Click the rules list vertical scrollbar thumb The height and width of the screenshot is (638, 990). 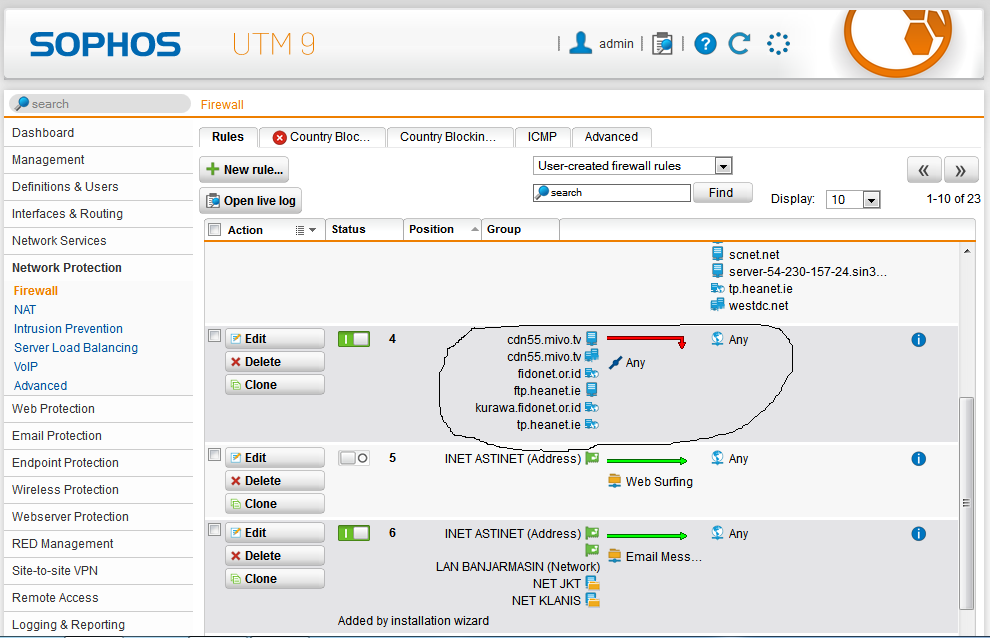(x=966, y=503)
